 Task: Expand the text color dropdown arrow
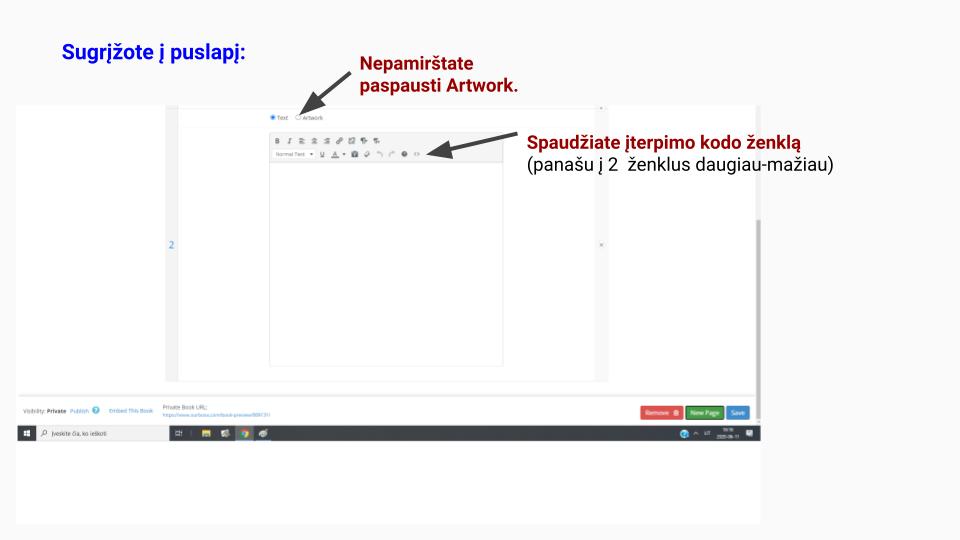[343, 154]
